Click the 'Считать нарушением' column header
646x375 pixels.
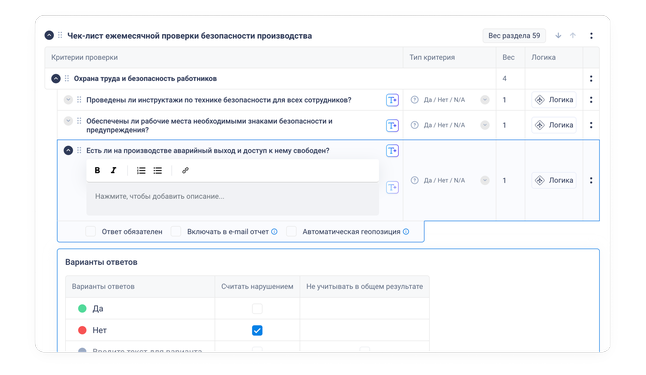pos(257,286)
